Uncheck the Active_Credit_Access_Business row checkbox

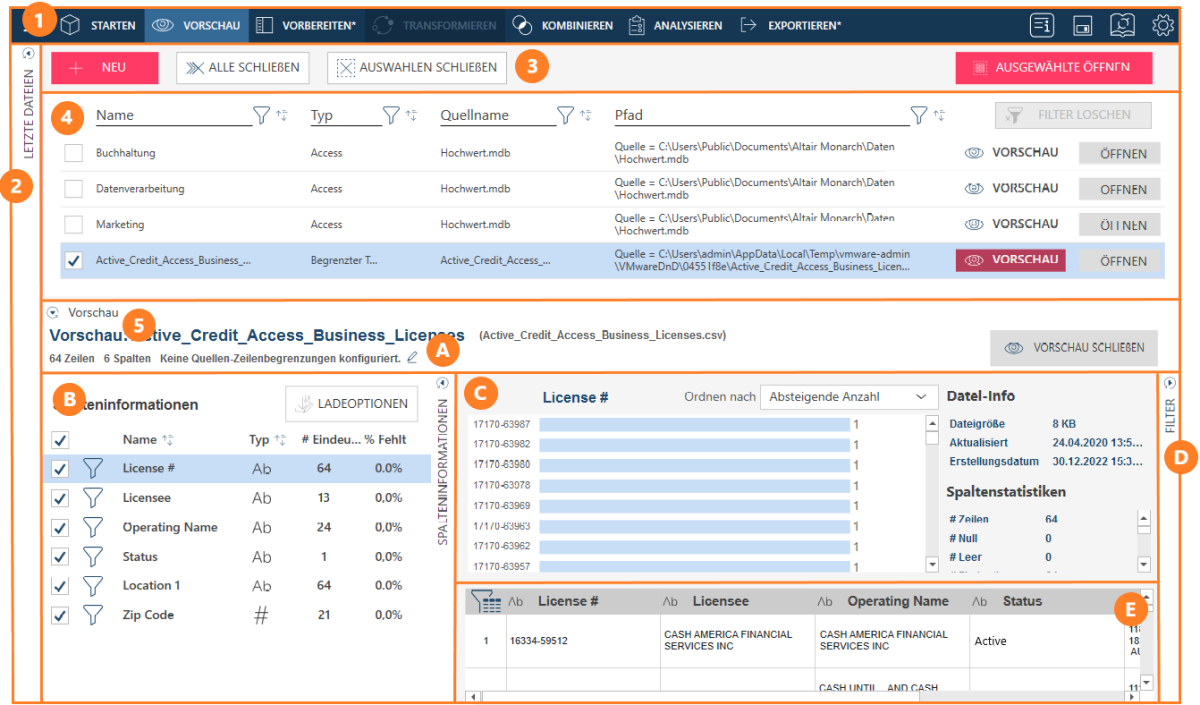click(x=74, y=261)
